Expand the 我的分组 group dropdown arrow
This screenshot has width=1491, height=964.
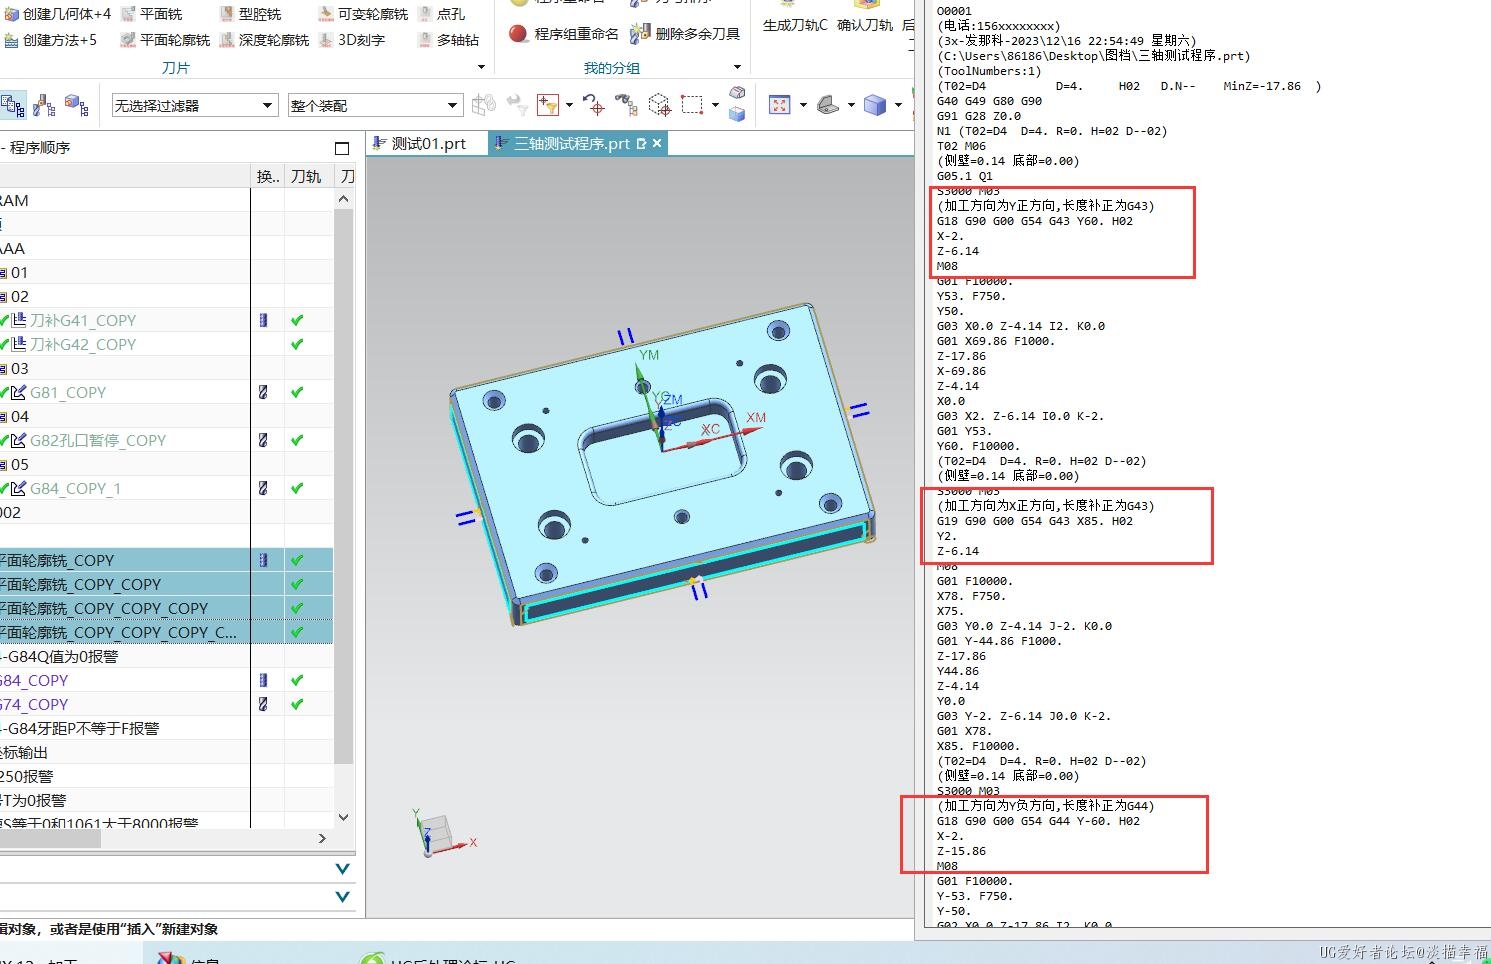tap(738, 68)
